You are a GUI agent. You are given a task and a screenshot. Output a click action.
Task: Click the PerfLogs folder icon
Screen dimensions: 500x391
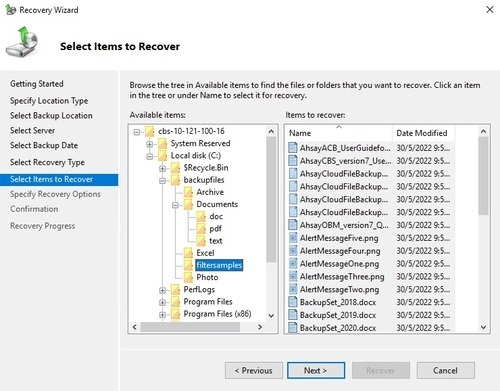(x=175, y=290)
